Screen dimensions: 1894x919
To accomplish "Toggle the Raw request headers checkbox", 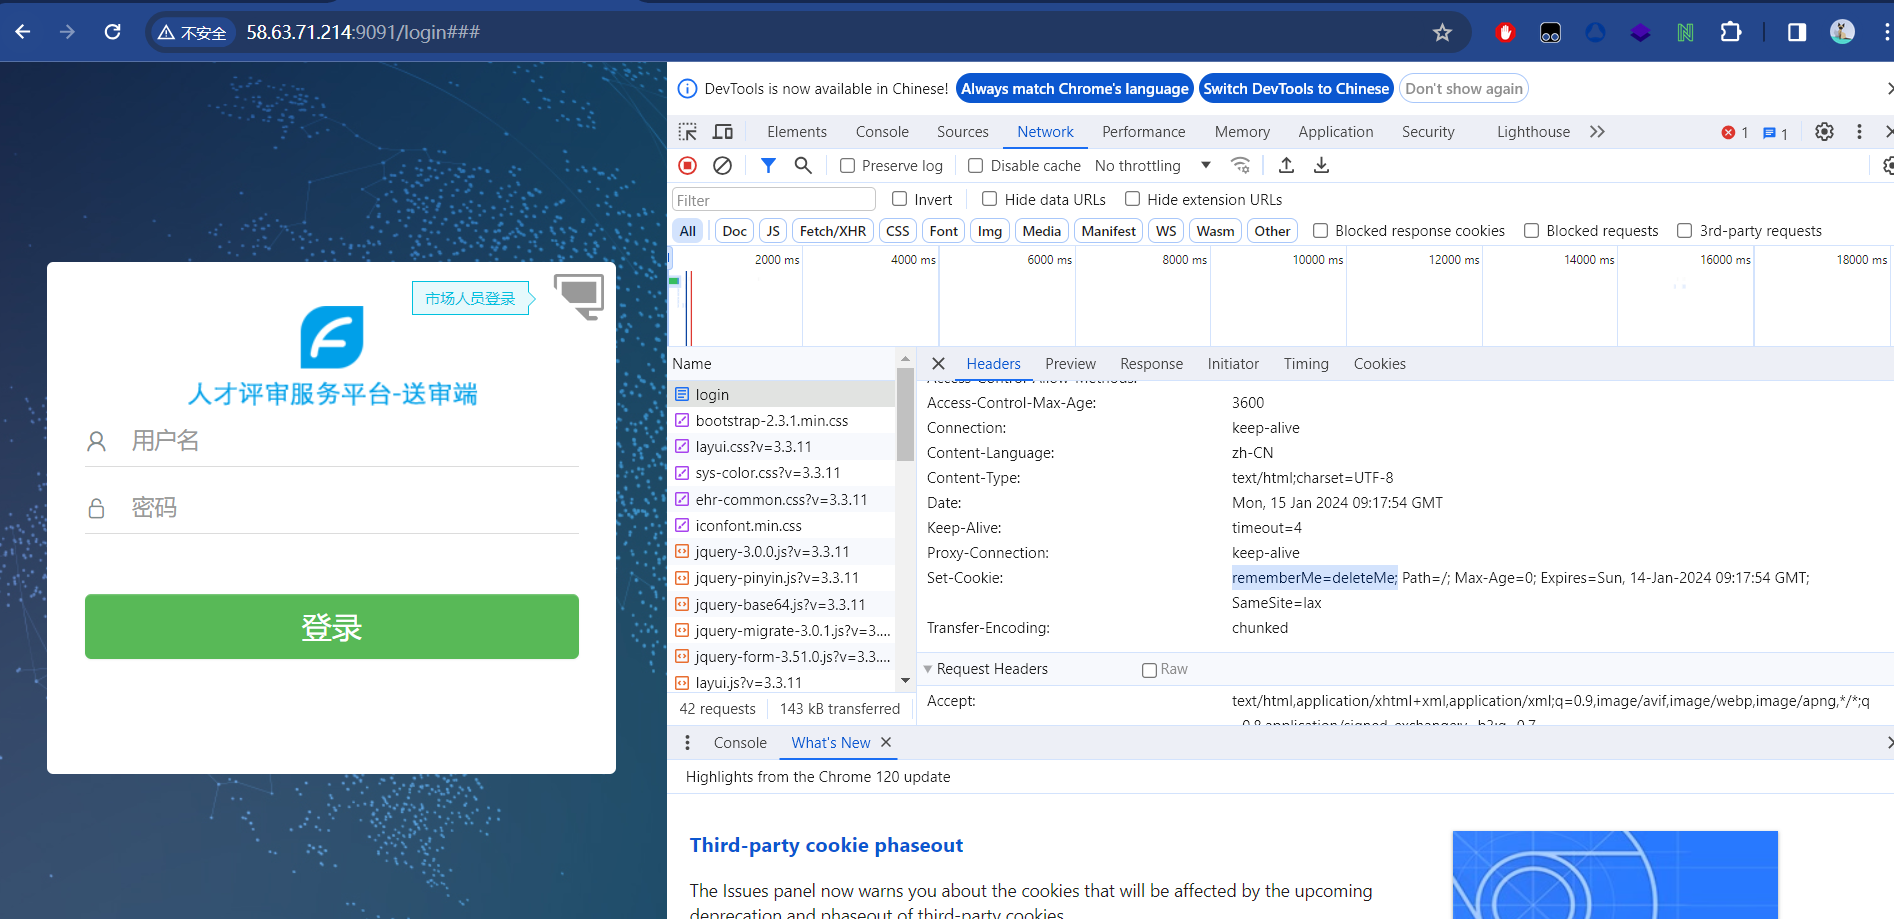I will click(1150, 670).
